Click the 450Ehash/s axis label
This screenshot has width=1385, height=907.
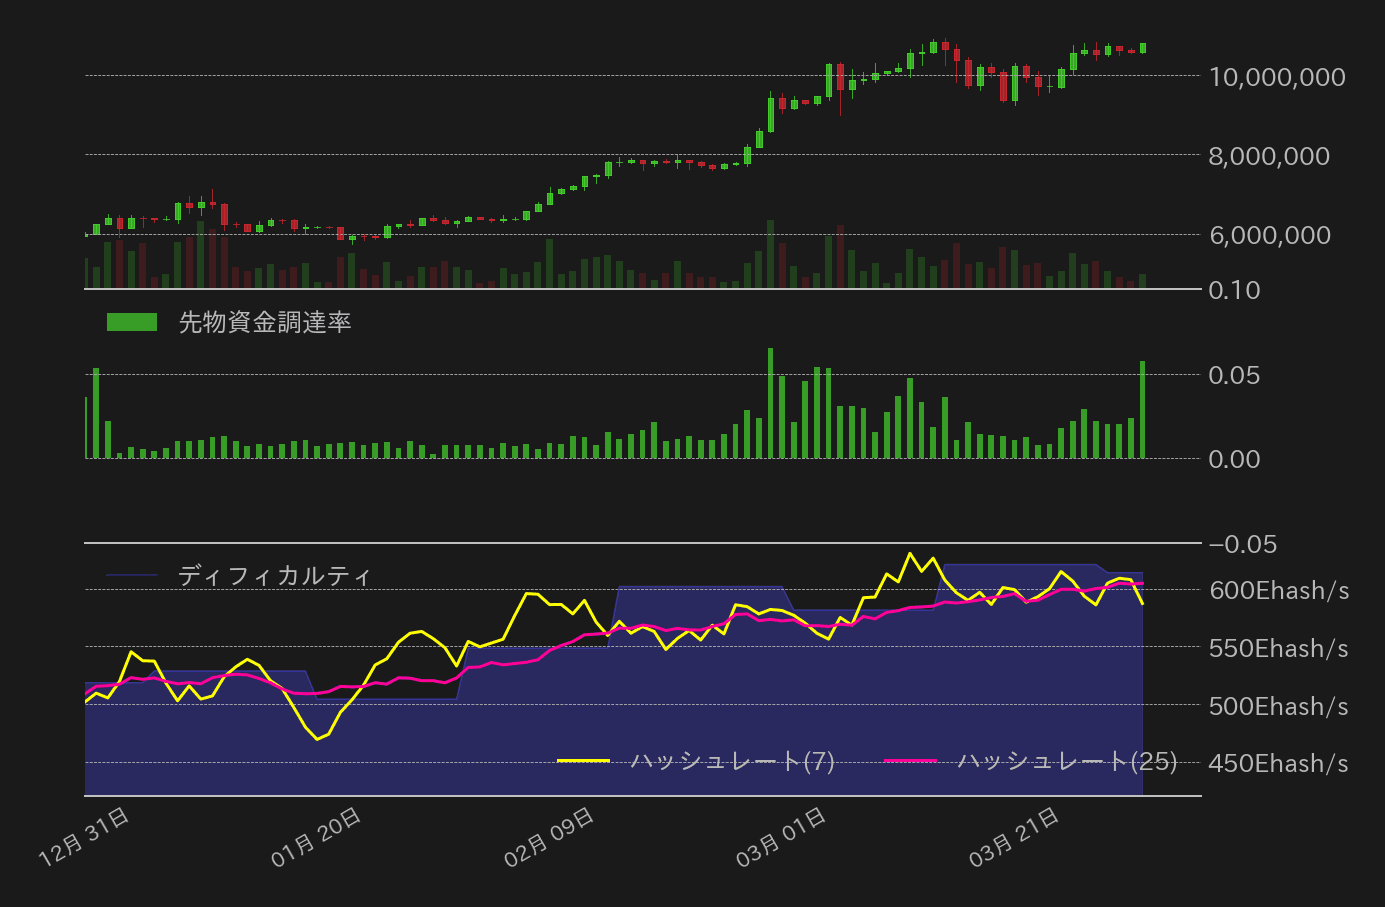(x=1279, y=764)
